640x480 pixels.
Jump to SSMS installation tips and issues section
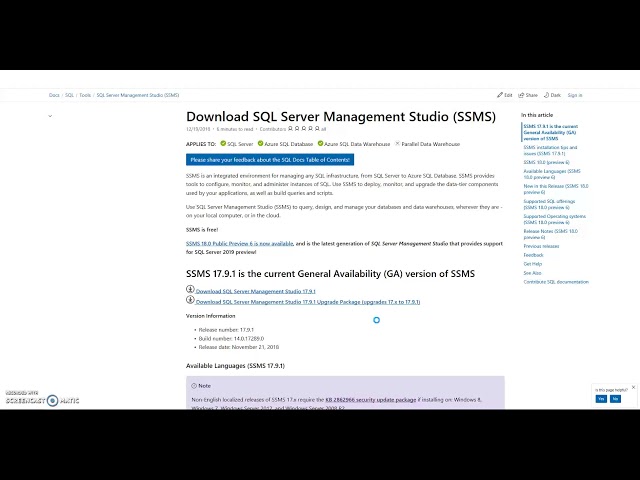pyautogui.click(x=550, y=150)
